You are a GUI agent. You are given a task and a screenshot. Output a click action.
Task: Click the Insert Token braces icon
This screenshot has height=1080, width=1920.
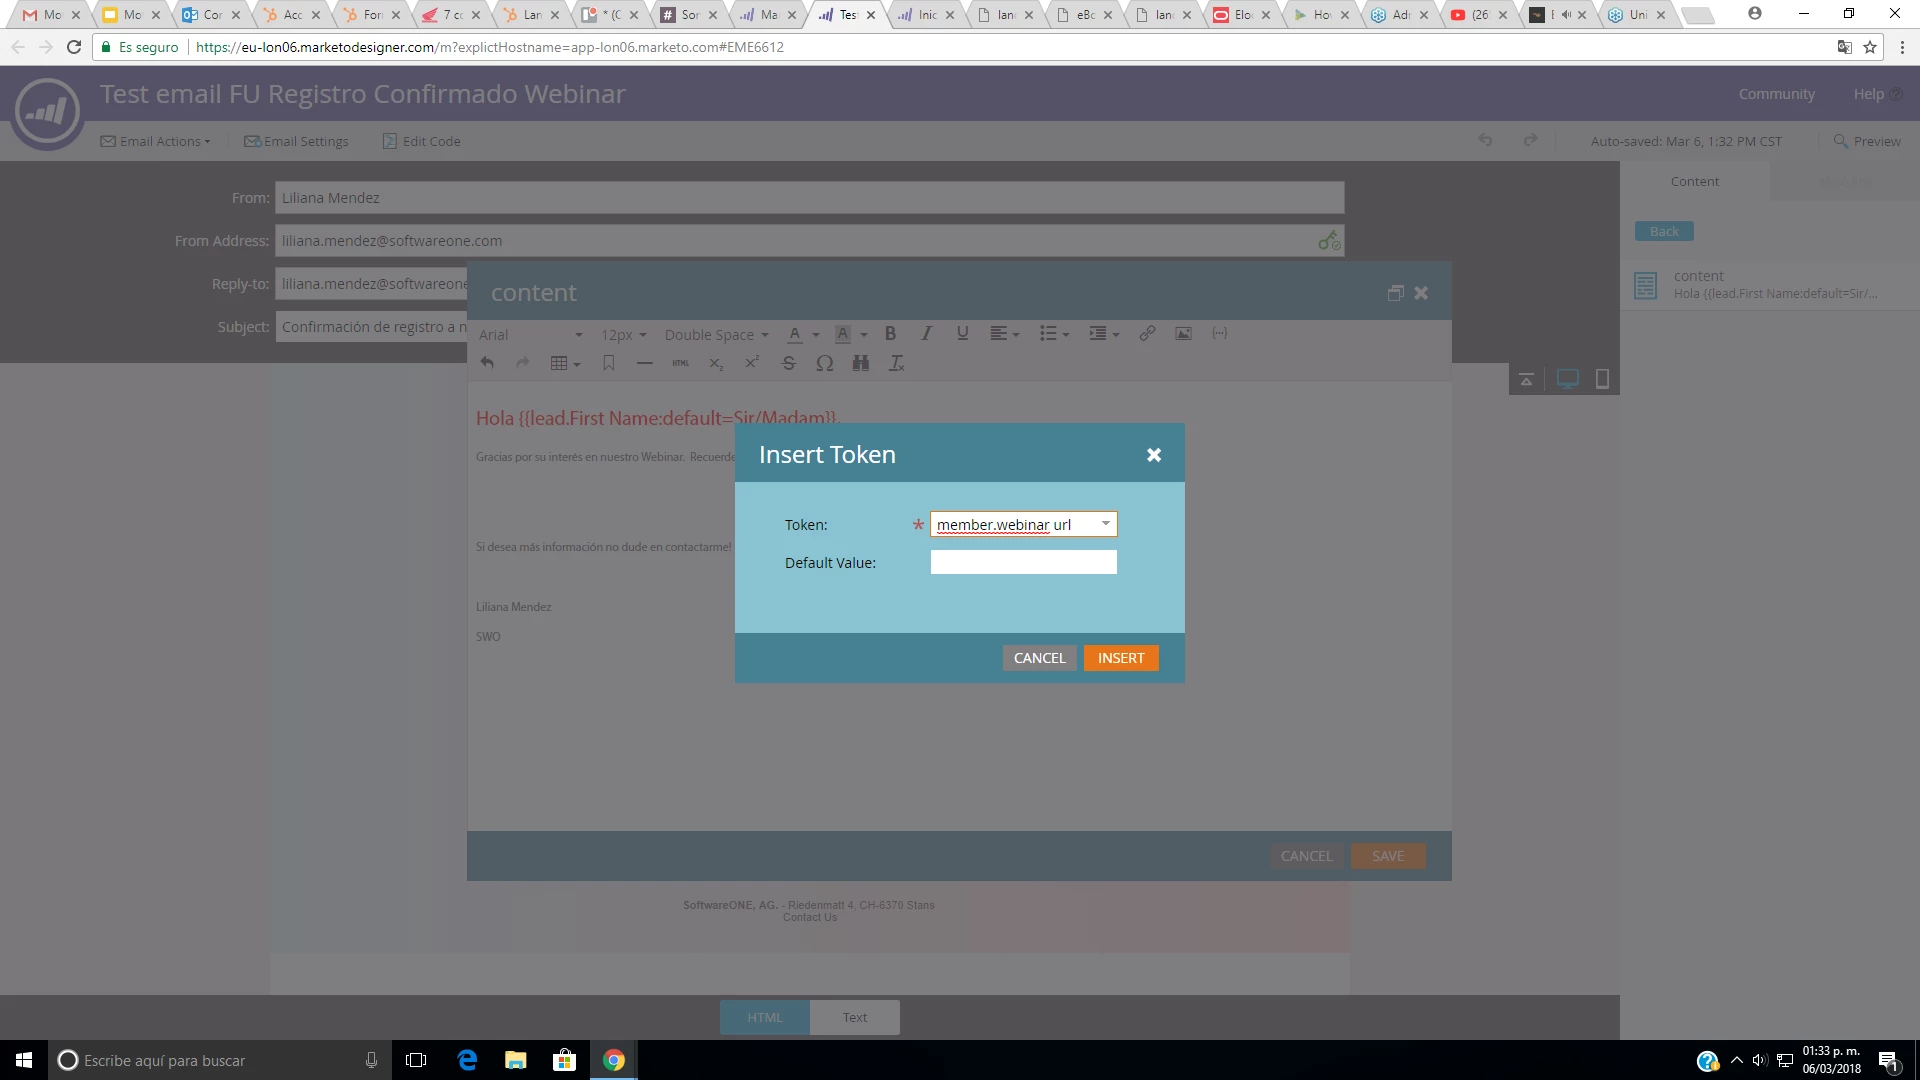tap(1219, 334)
